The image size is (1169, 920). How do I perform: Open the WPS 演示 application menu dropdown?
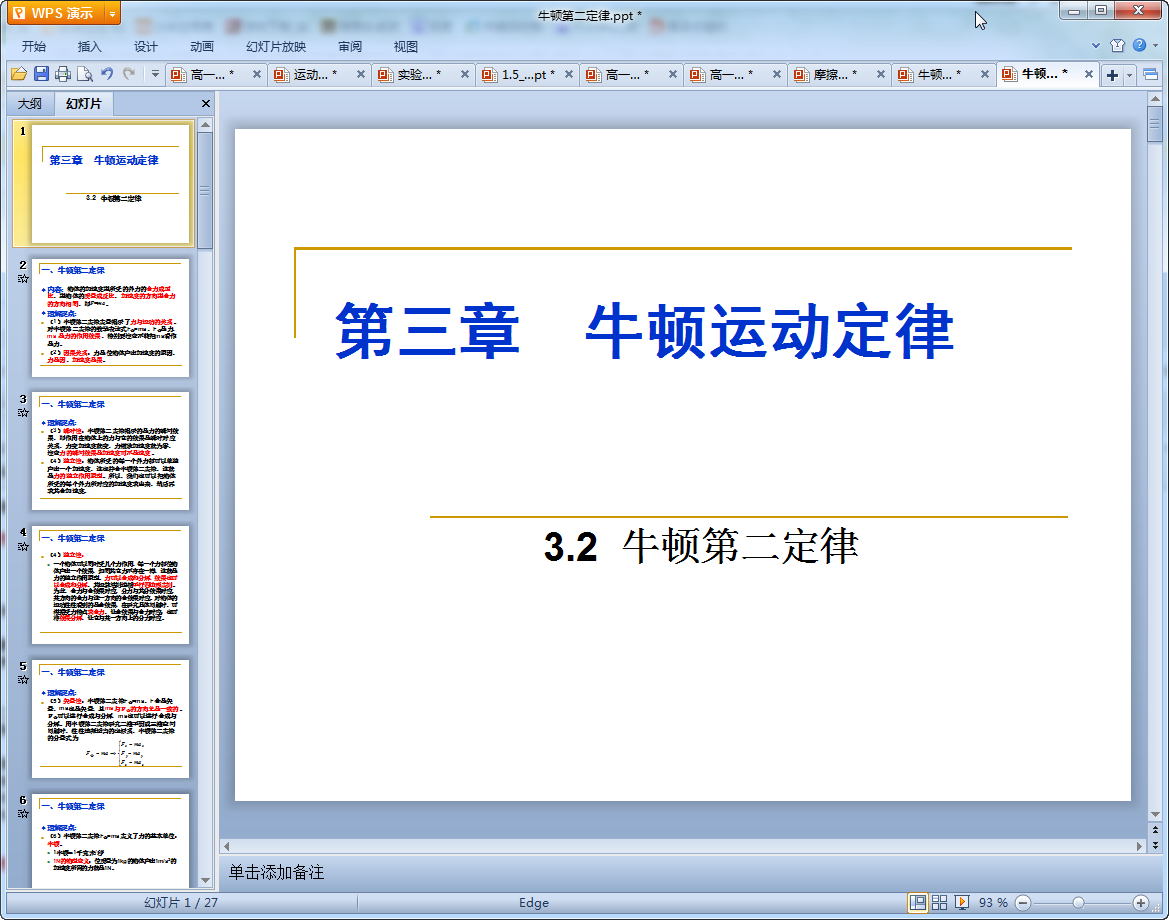point(112,13)
